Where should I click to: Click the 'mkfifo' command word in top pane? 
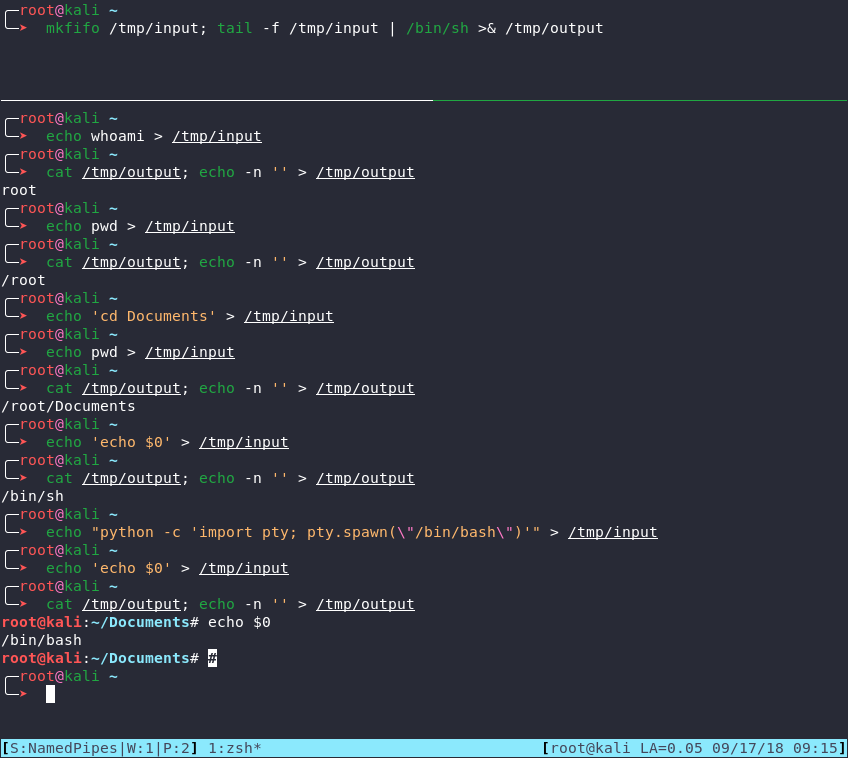click(x=73, y=28)
